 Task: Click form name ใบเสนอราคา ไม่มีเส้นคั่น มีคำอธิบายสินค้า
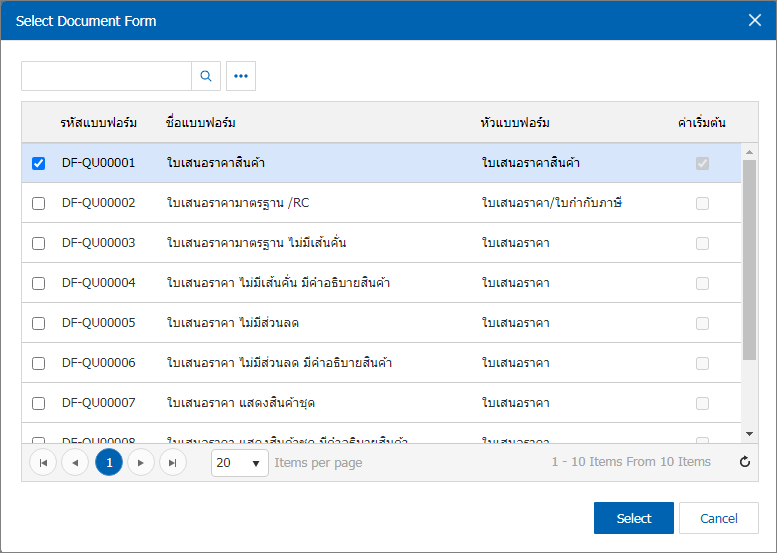pyautogui.click(x=278, y=283)
